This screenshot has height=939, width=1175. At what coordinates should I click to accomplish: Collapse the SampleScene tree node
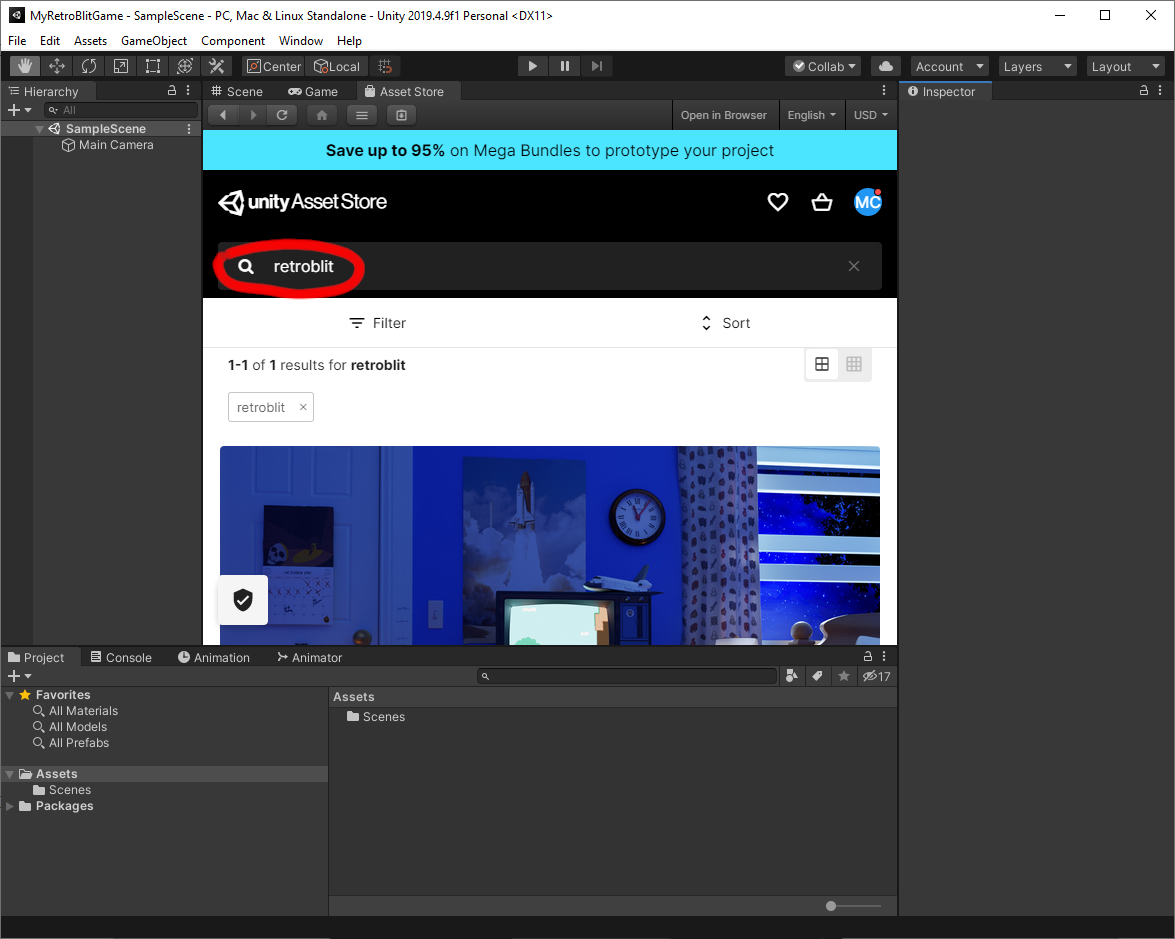tap(39, 129)
